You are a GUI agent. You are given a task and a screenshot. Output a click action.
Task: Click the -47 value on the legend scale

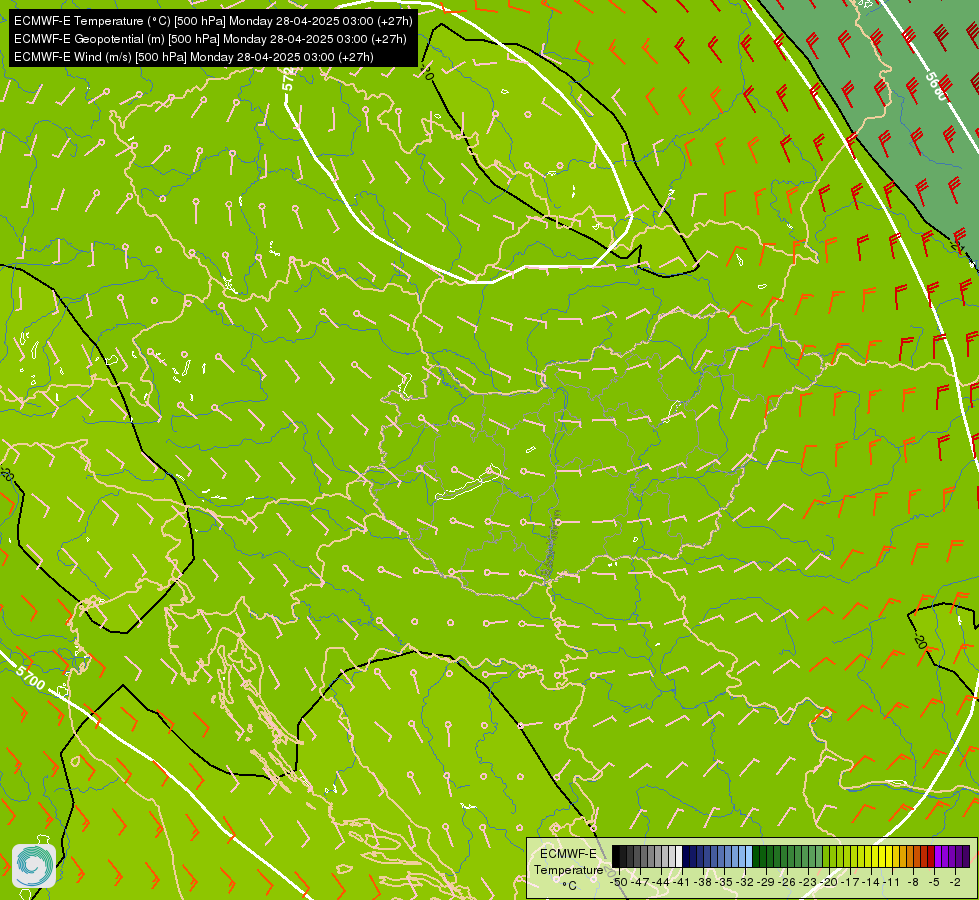[x=641, y=882]
